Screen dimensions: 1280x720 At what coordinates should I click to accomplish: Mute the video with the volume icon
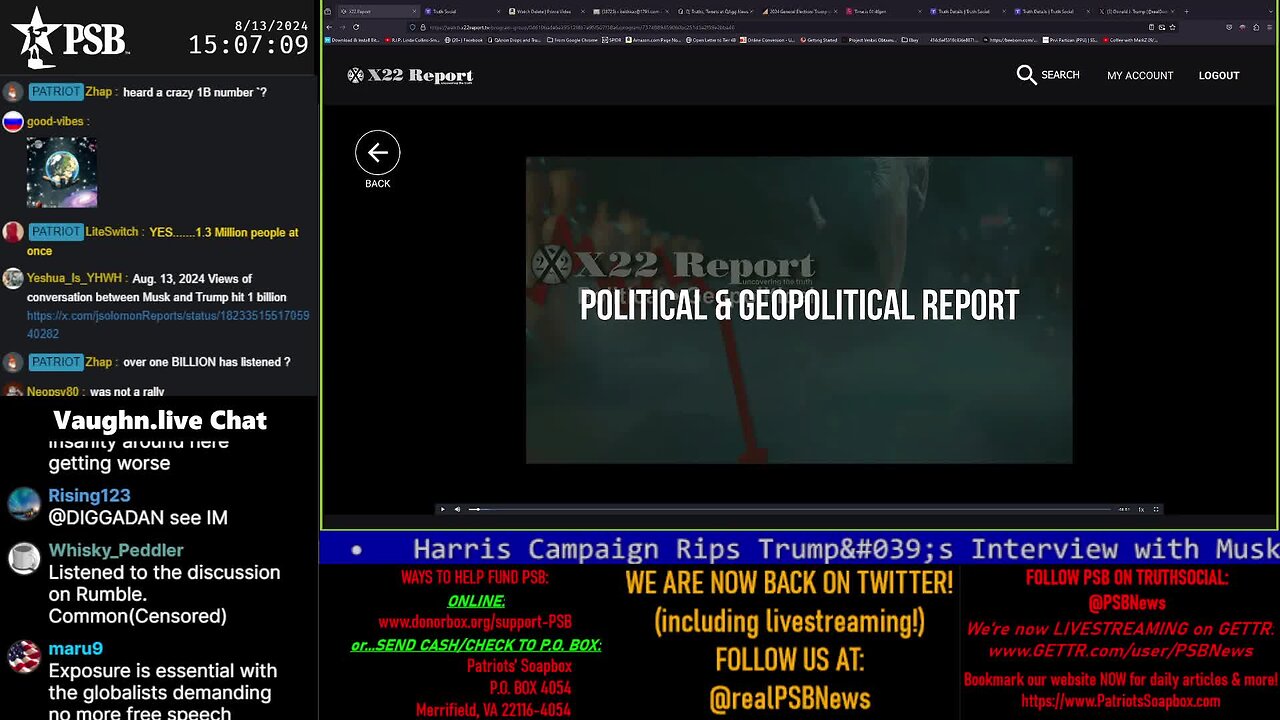pos(458,509)
